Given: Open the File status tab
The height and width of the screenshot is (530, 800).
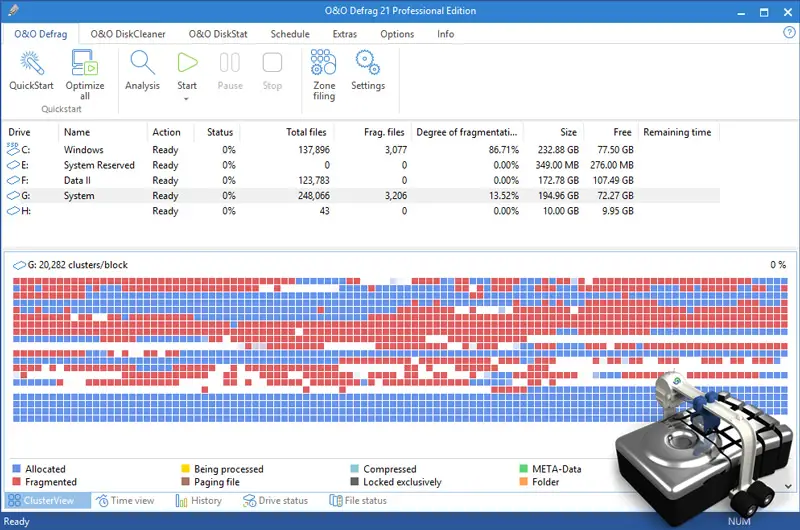Looking at the screenshot, I should point(358,500).
